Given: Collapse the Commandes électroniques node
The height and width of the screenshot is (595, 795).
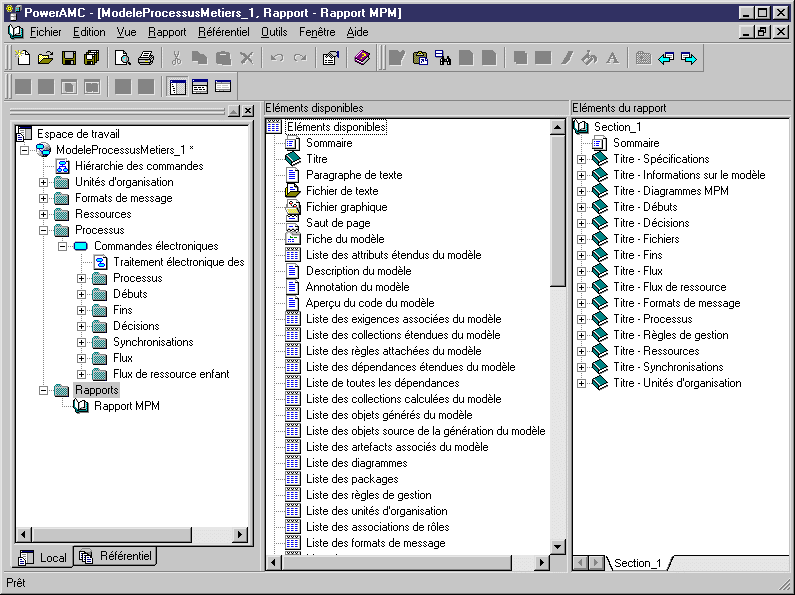Looking at the screenshot, I should (x=62, y=246).
